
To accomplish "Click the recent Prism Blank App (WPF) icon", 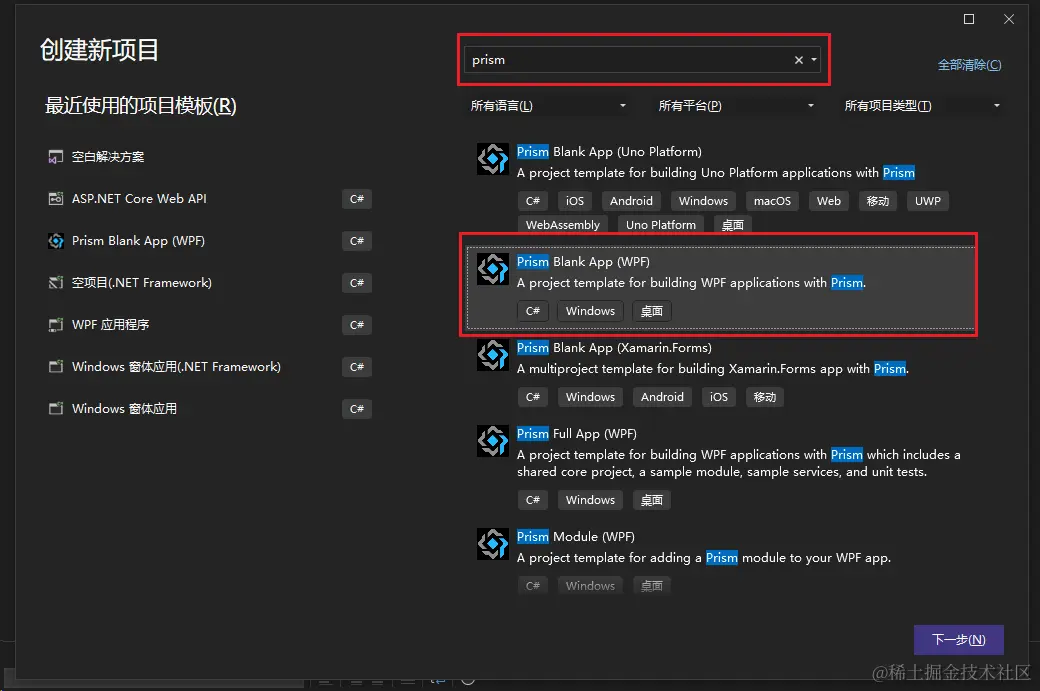I will pos(56,241).
